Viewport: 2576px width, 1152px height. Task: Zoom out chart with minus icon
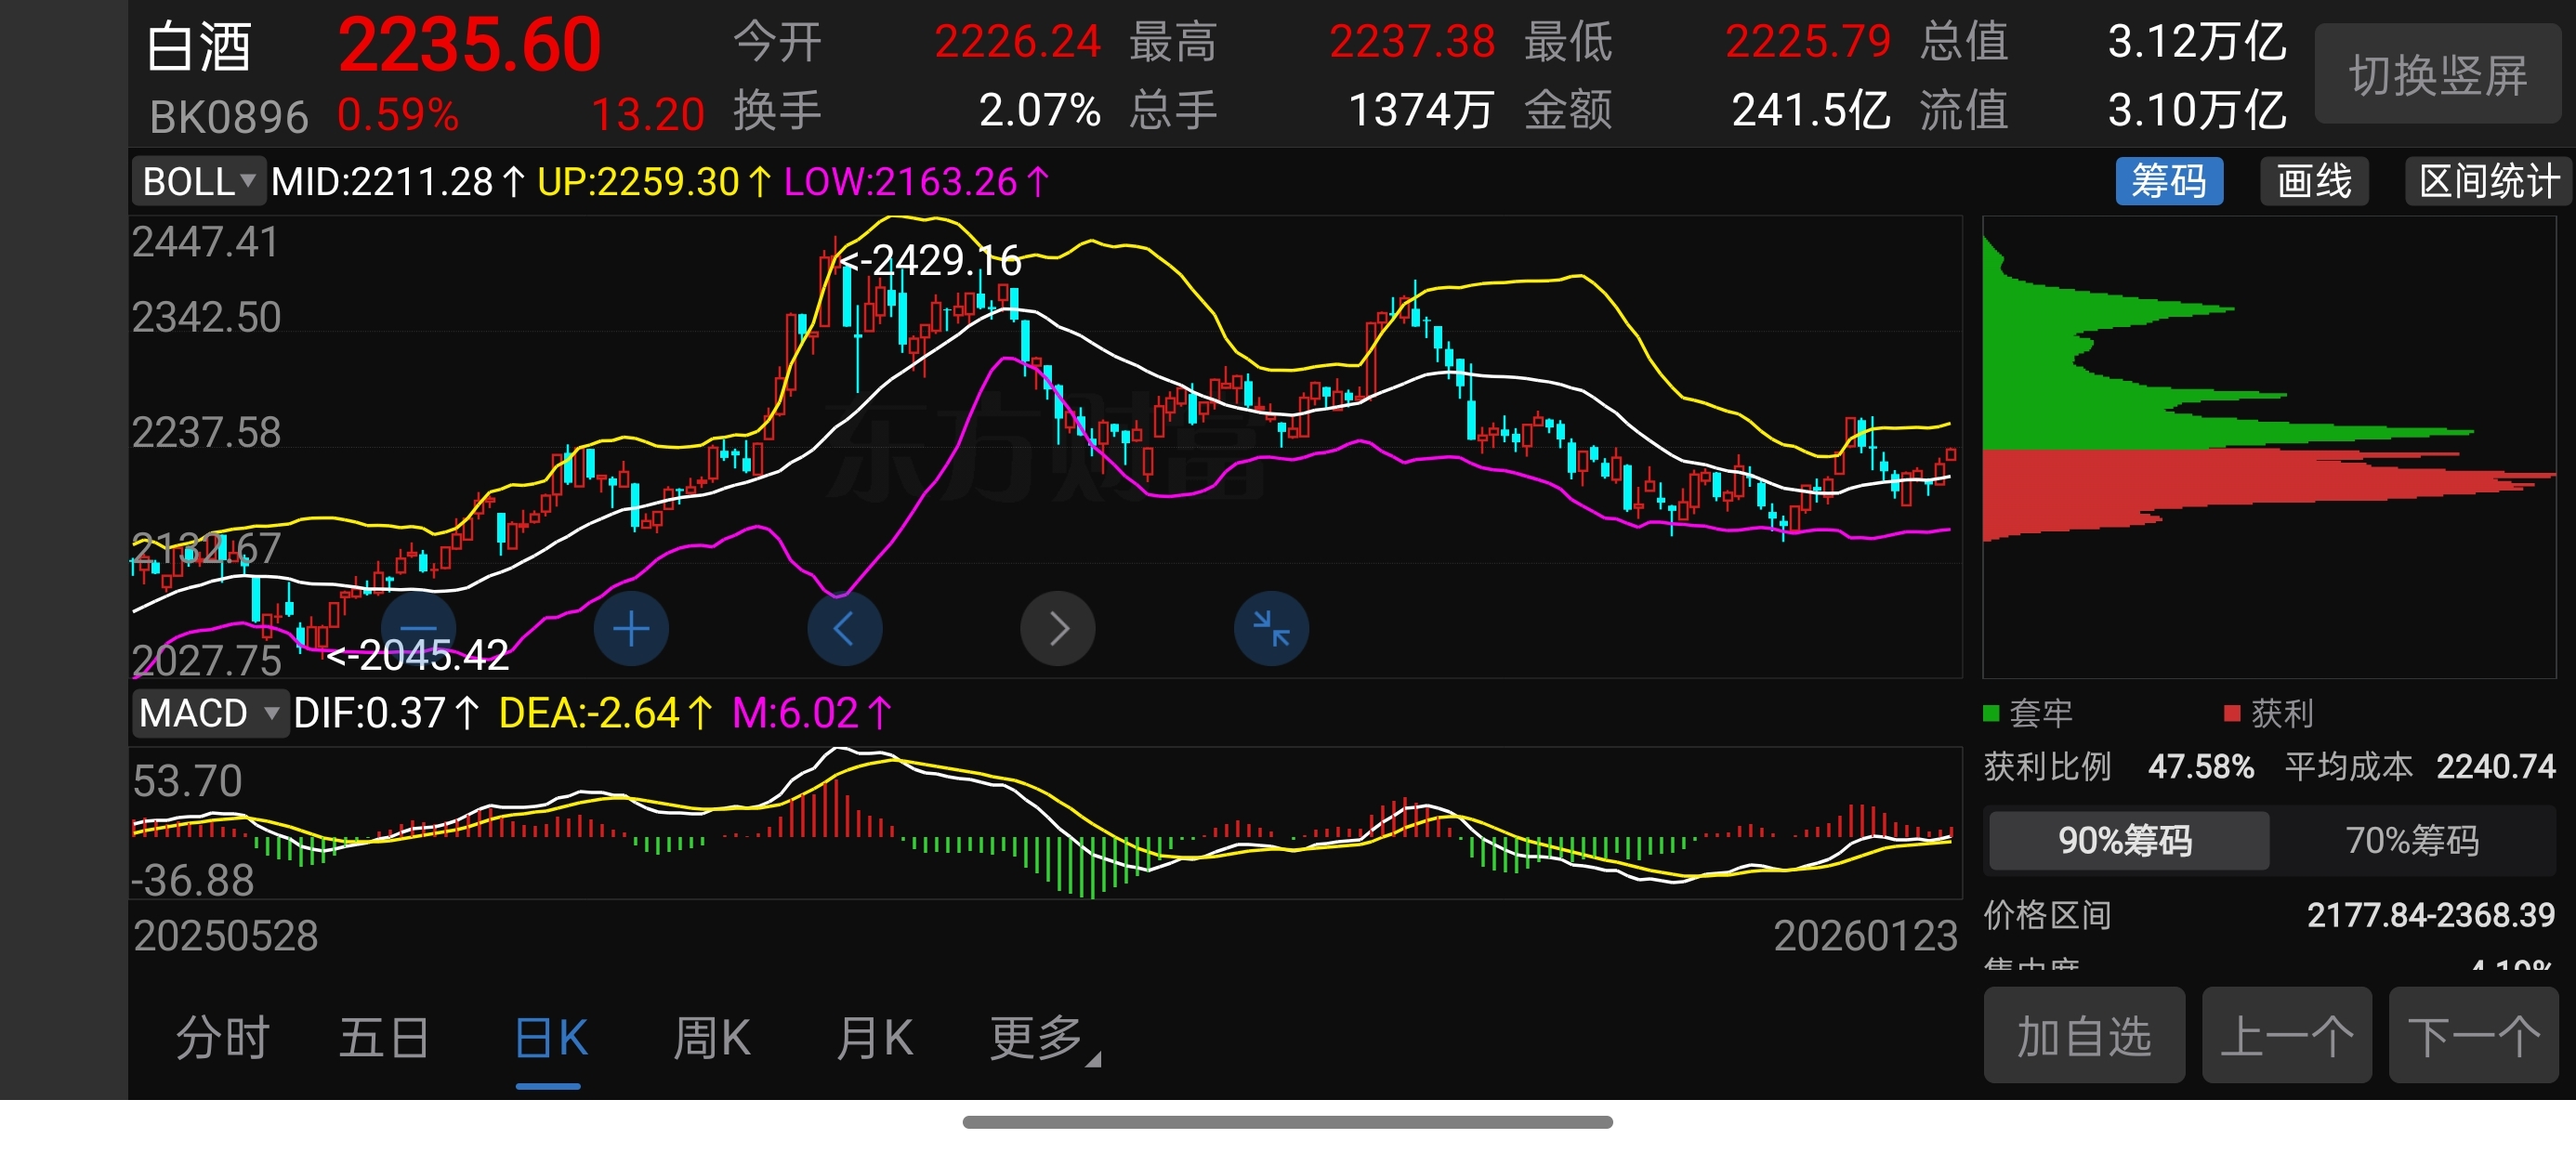pyautogui.click(x=419, y=628)
